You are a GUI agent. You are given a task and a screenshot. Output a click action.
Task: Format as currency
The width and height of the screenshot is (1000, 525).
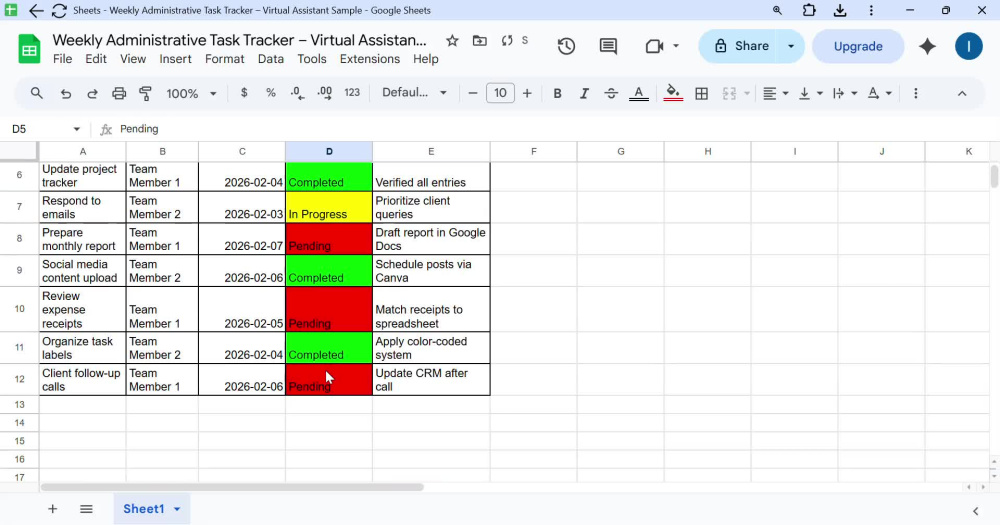tap(244, 93)
